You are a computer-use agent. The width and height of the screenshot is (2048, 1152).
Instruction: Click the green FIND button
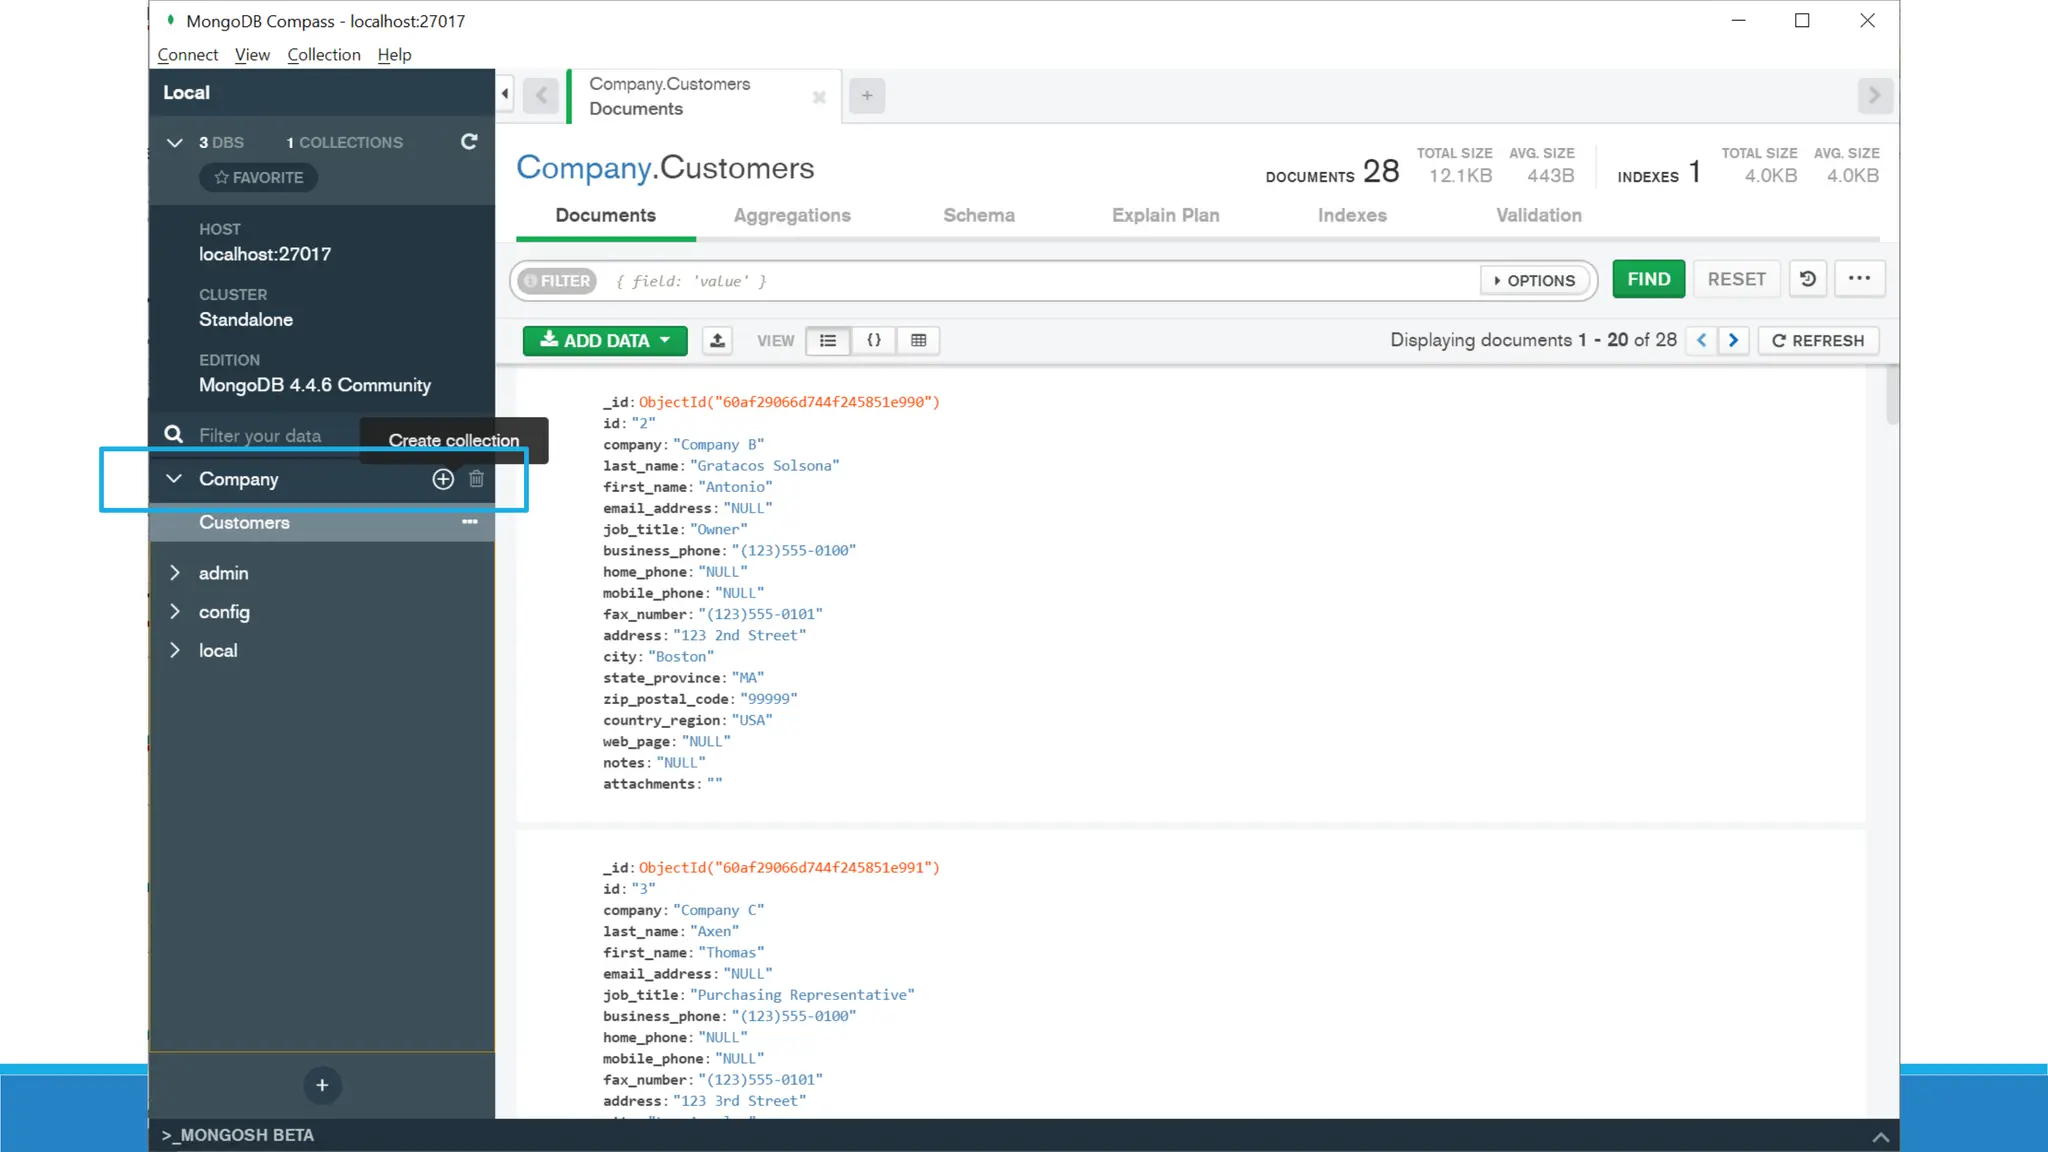point(1648,279)
